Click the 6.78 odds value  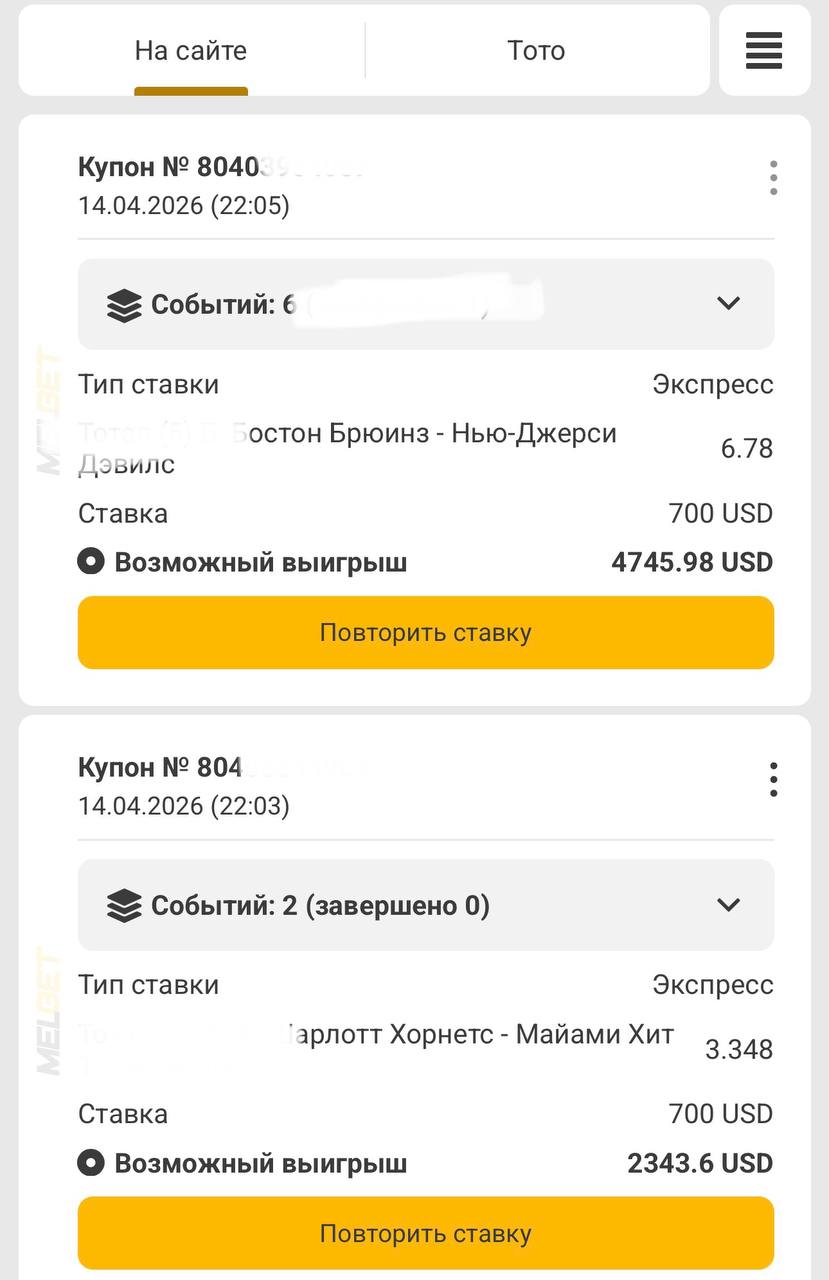pyautogui.click(x=746, y=449)
